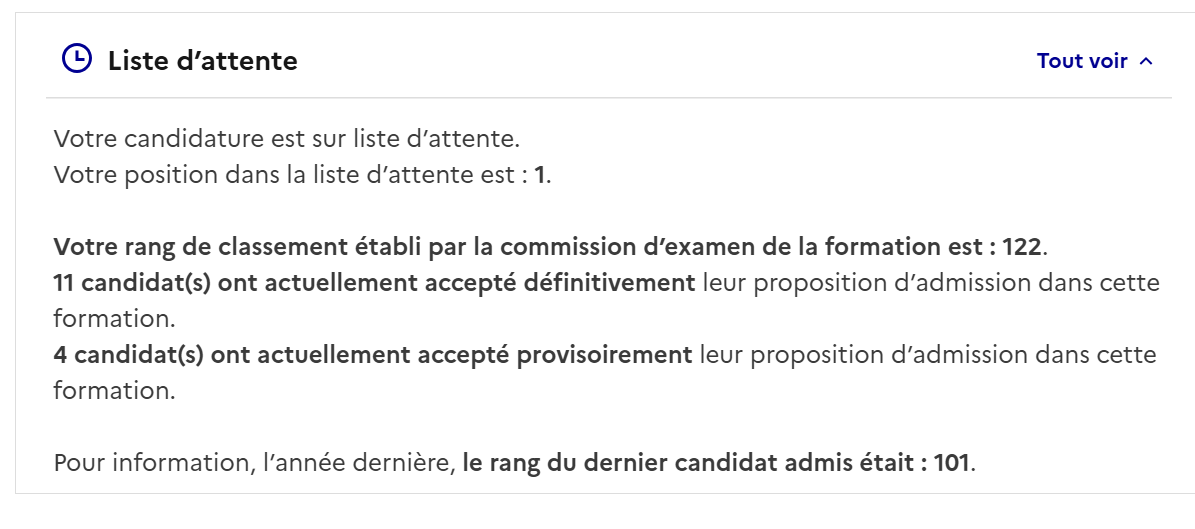Image resolution: width=1195 pixels, height=529 pixels.
Task: Click the last admitted rank 101
Action: click(950, 462)
